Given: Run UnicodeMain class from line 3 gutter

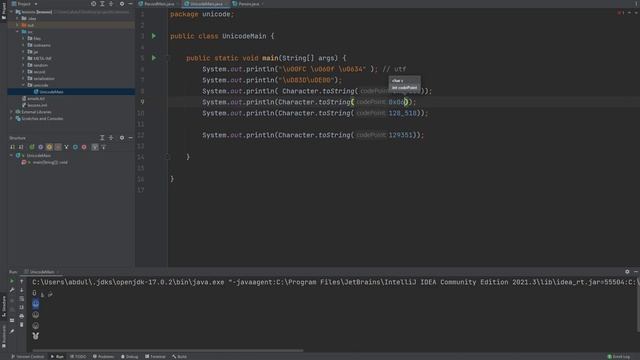Looking at the screenshot, I should (x=154, y=36).
